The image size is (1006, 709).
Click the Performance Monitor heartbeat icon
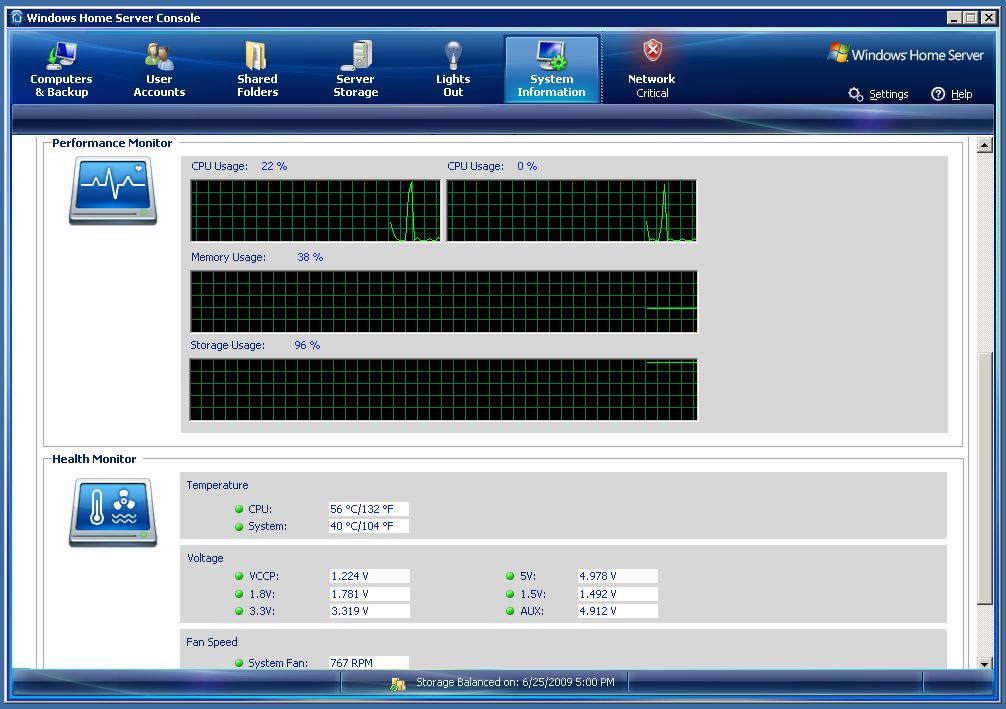point(113,190)
